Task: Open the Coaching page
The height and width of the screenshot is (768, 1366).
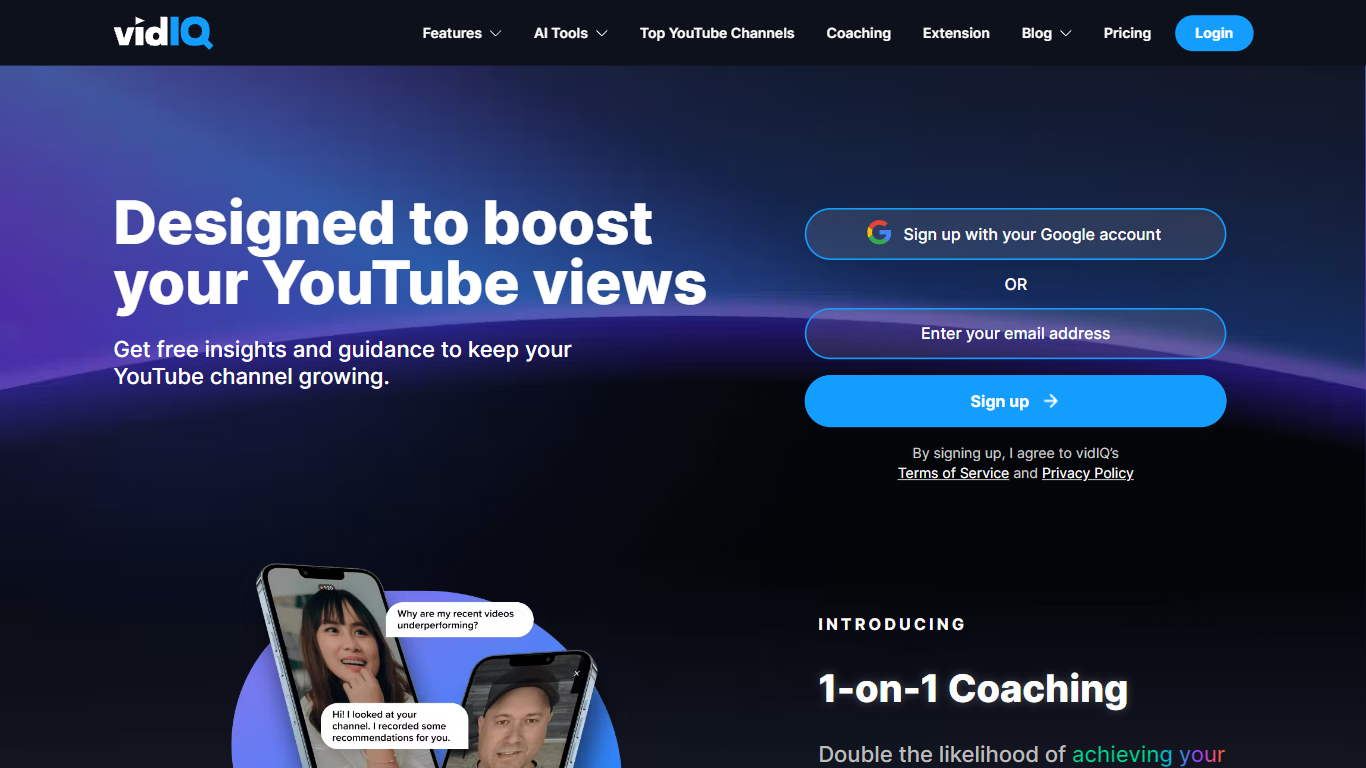Action: (858, 33)
